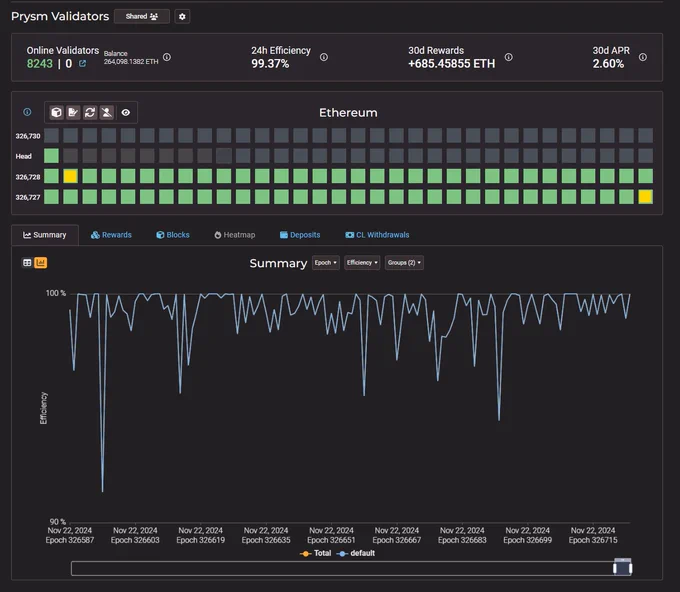Expand the Efficiency dropdown

(x=362, y=263)
